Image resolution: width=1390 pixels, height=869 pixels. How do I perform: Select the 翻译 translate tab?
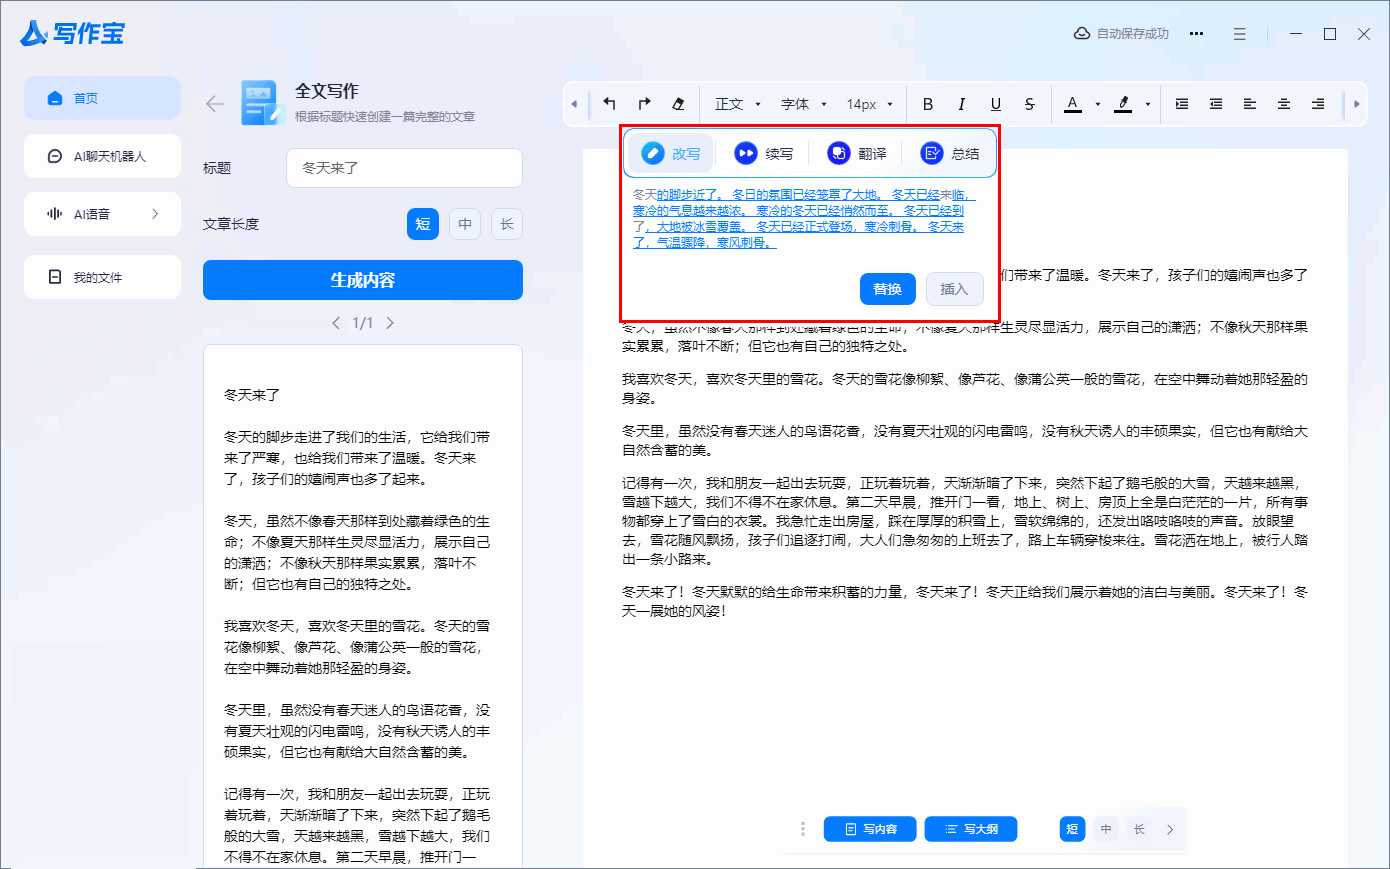pyautogui.click(x=857, y=153)
